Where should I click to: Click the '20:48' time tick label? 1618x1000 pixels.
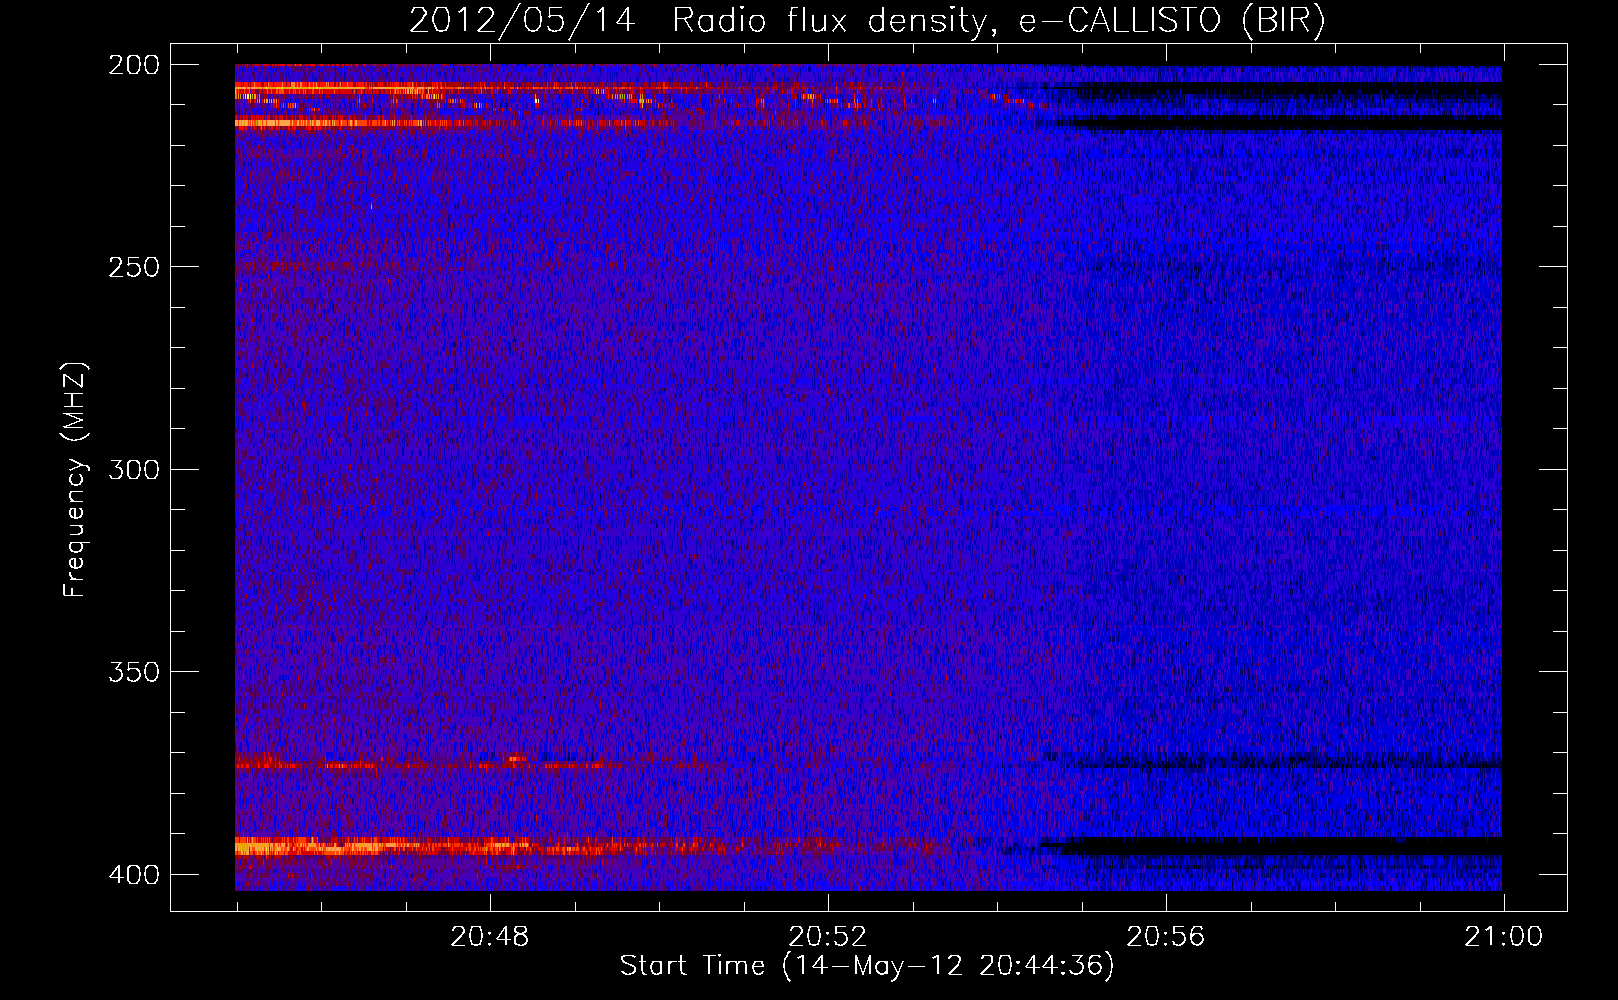[x=489, y=937]
